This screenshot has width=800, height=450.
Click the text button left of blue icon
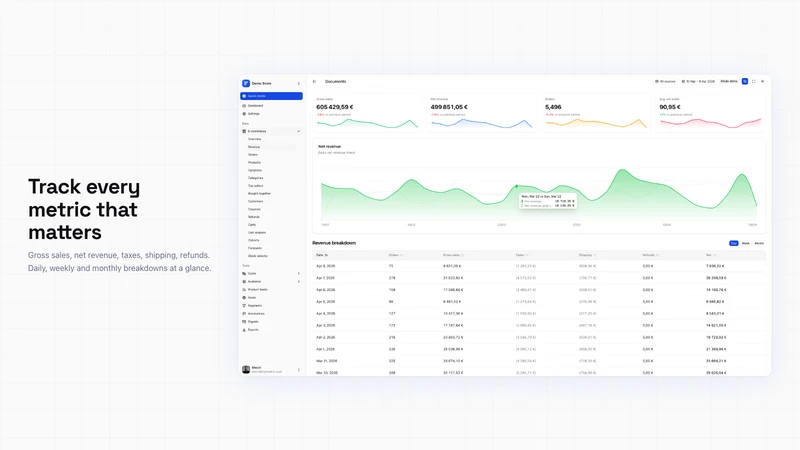pos(729,82)
